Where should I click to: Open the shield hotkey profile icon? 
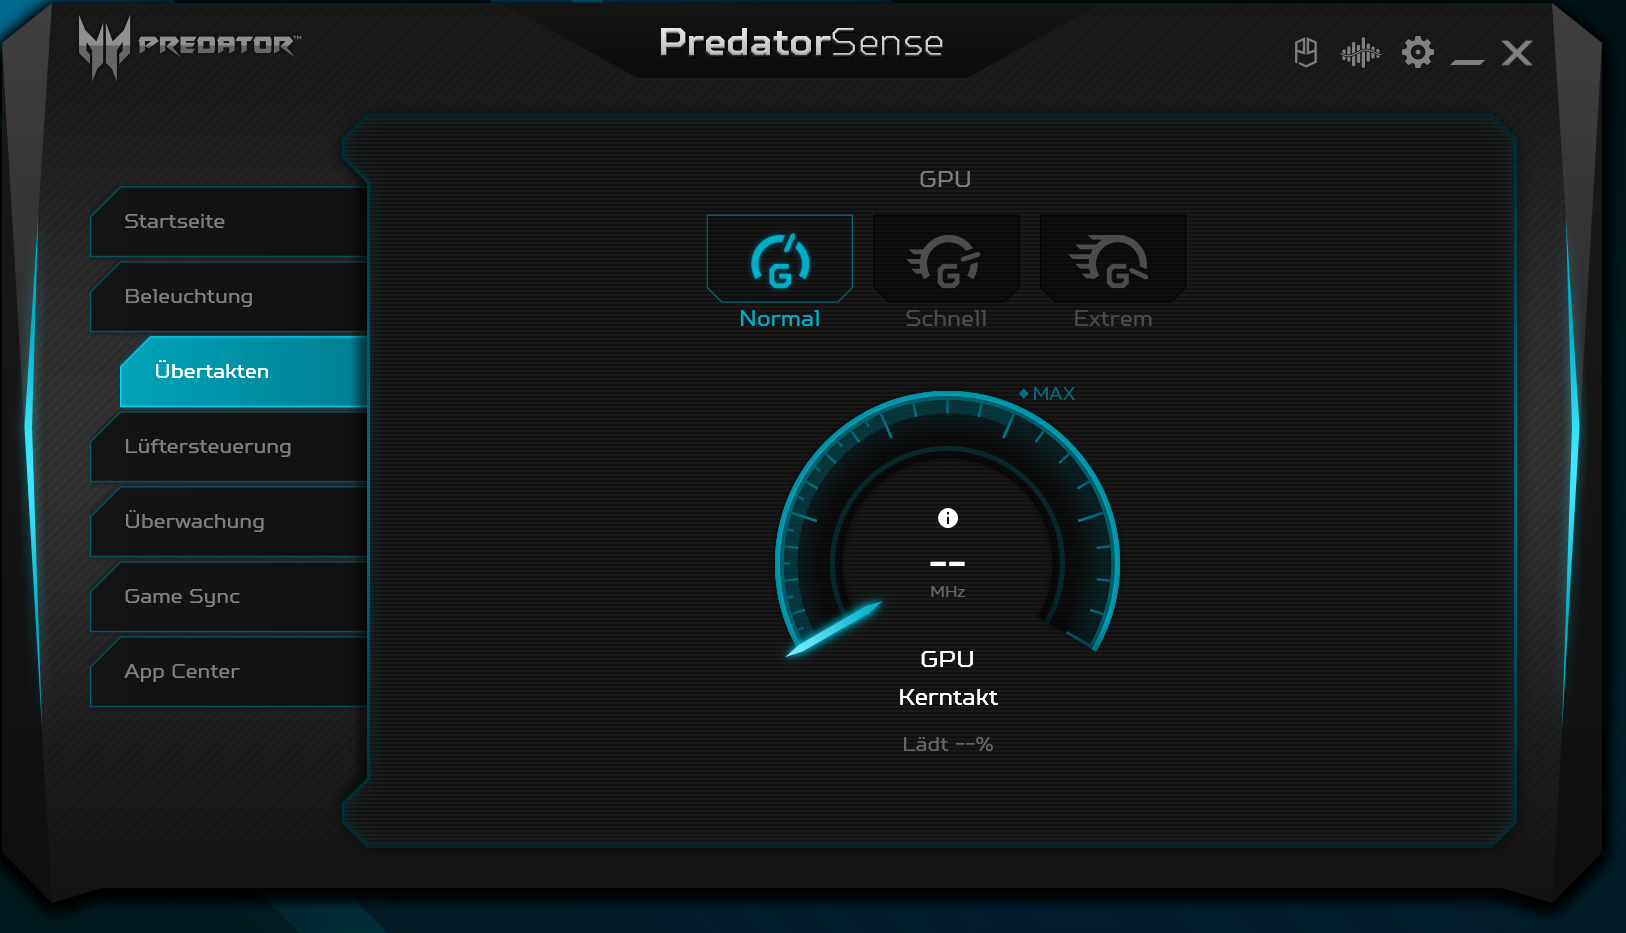1306,52
